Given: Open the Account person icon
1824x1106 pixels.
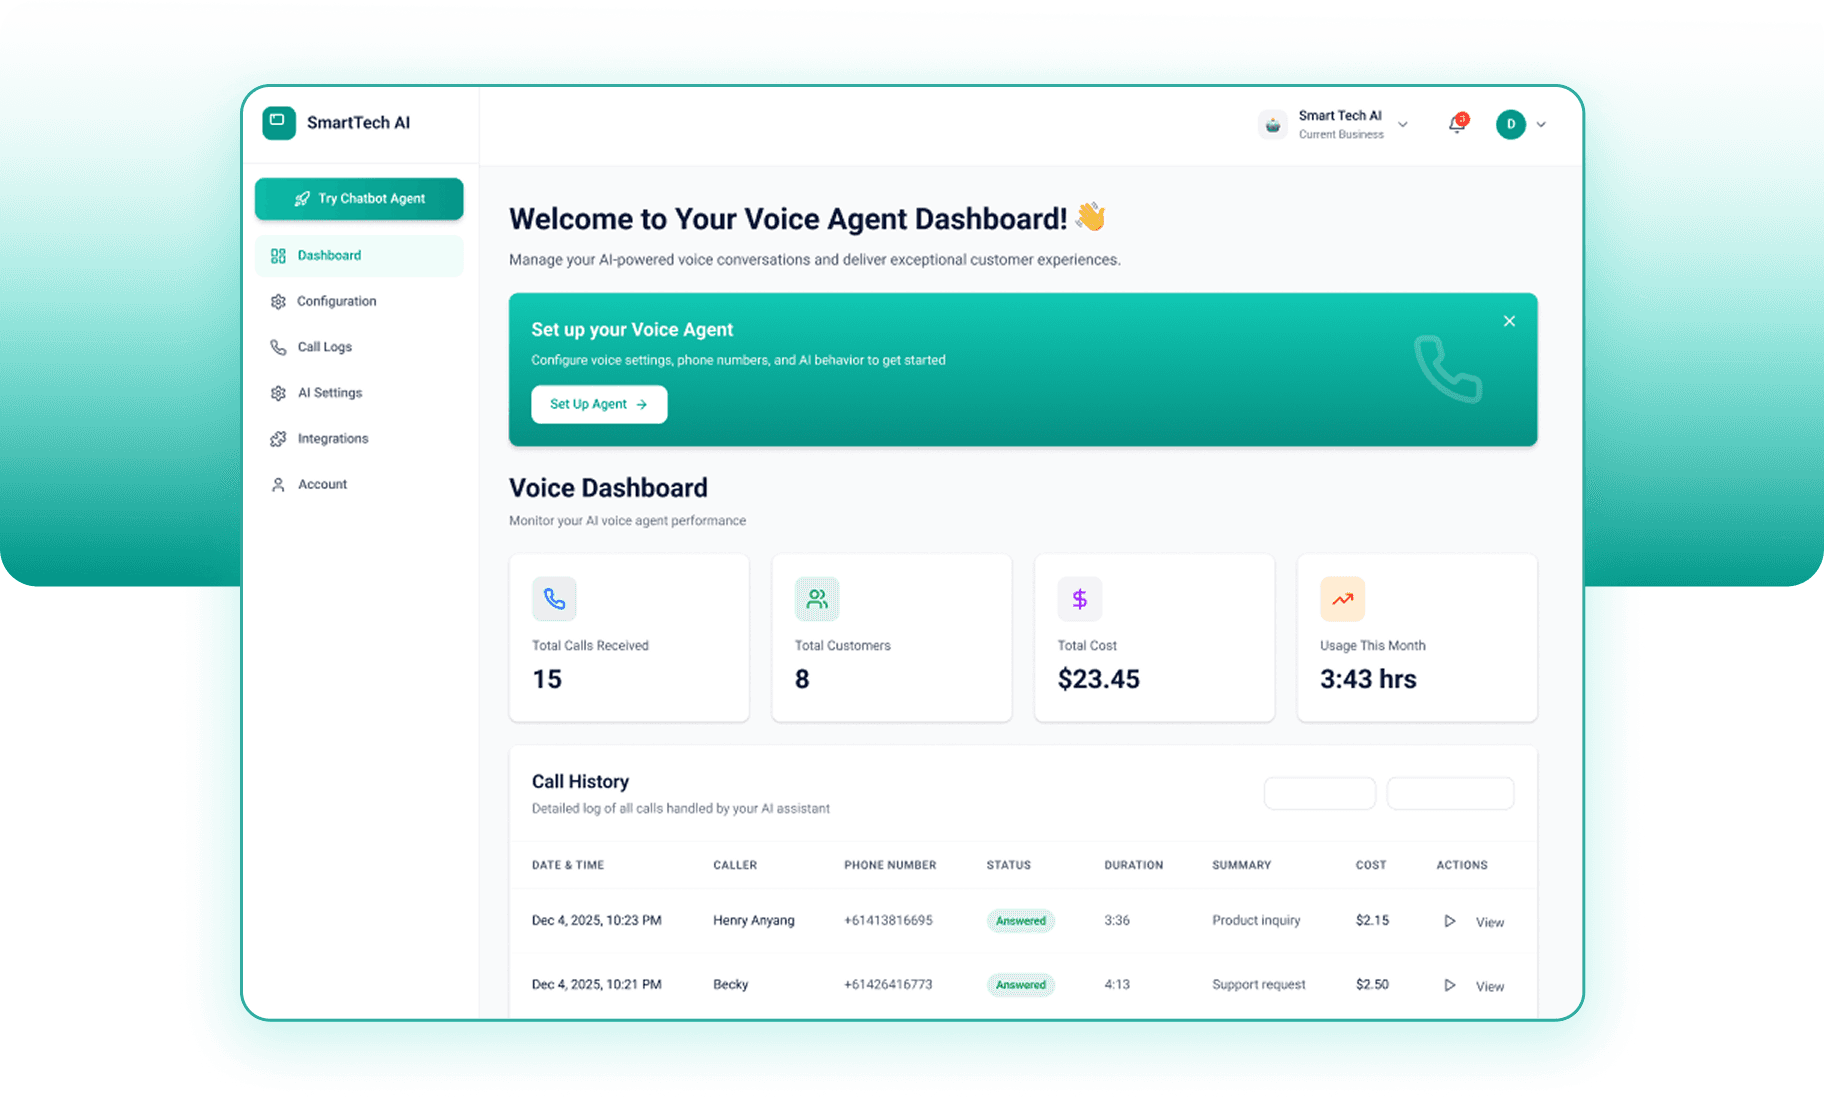Looking at the screenshot, I should (x=278, y=484).
